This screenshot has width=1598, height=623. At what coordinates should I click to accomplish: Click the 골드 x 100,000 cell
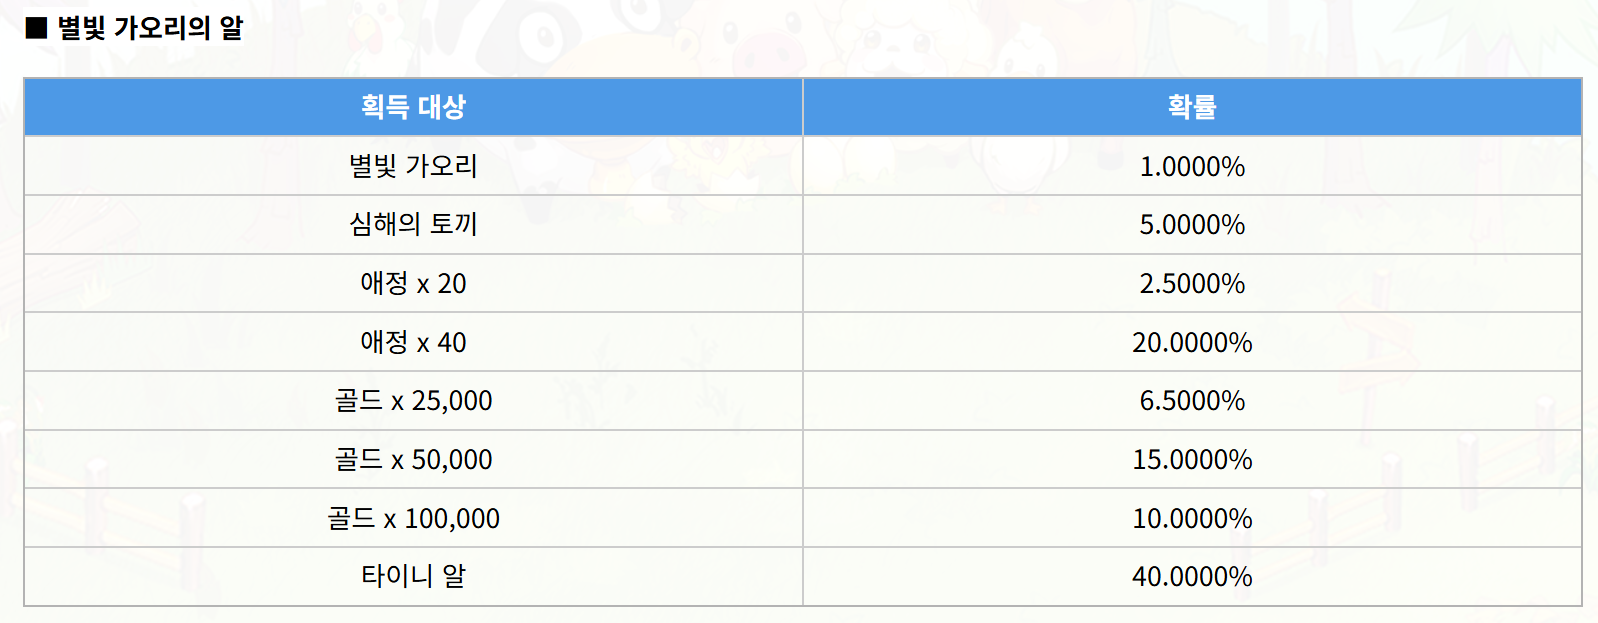[x=413, y=518]
